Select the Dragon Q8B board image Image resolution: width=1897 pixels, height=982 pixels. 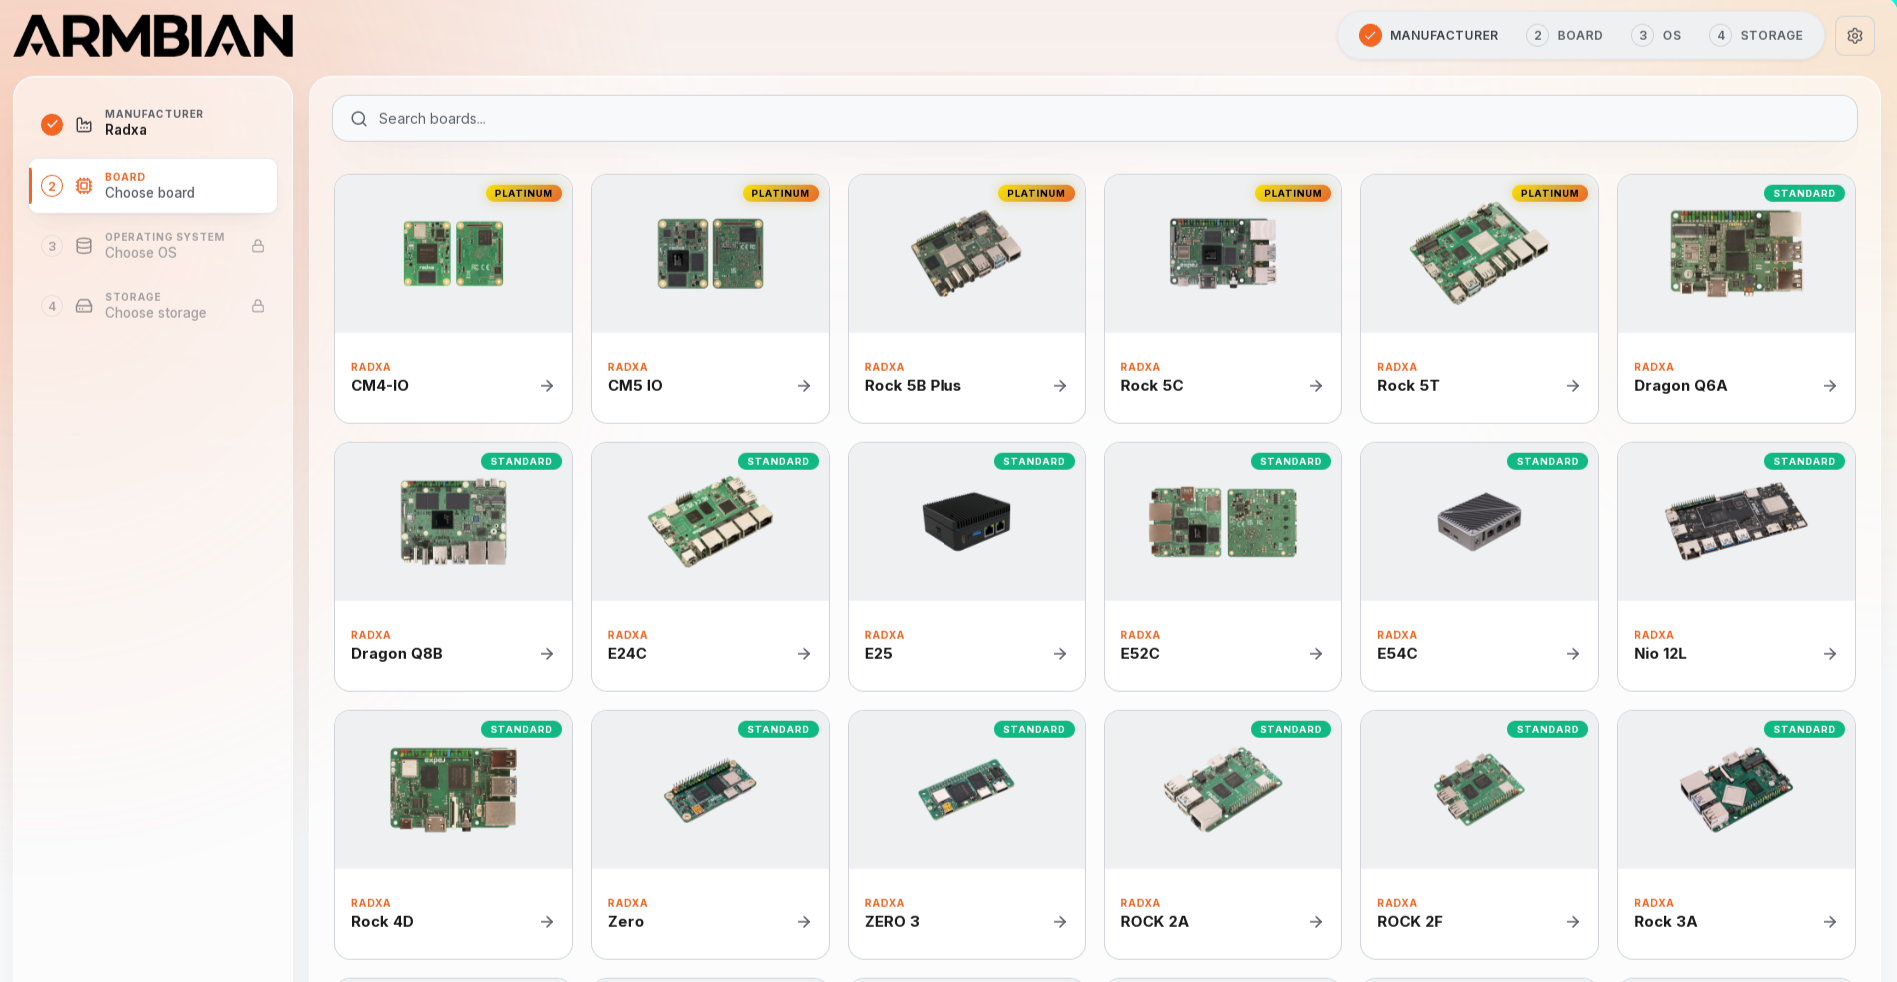click(453, 522)
